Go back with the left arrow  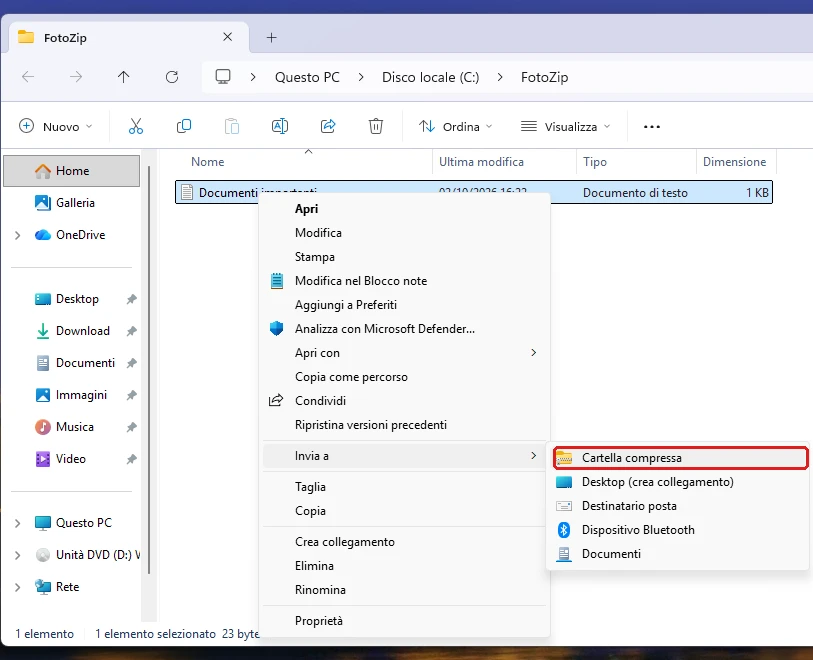click(28, 77)
